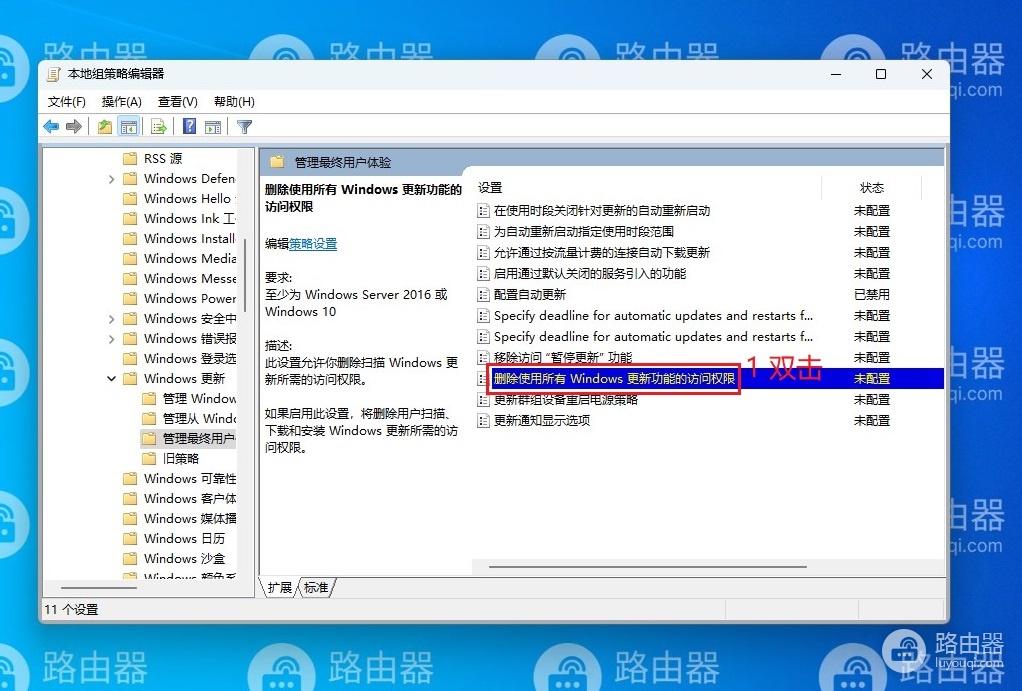The image size is (1022, 691).
Task: Click policy icon beside 更新通知显示选项
Action: (483, 420)
